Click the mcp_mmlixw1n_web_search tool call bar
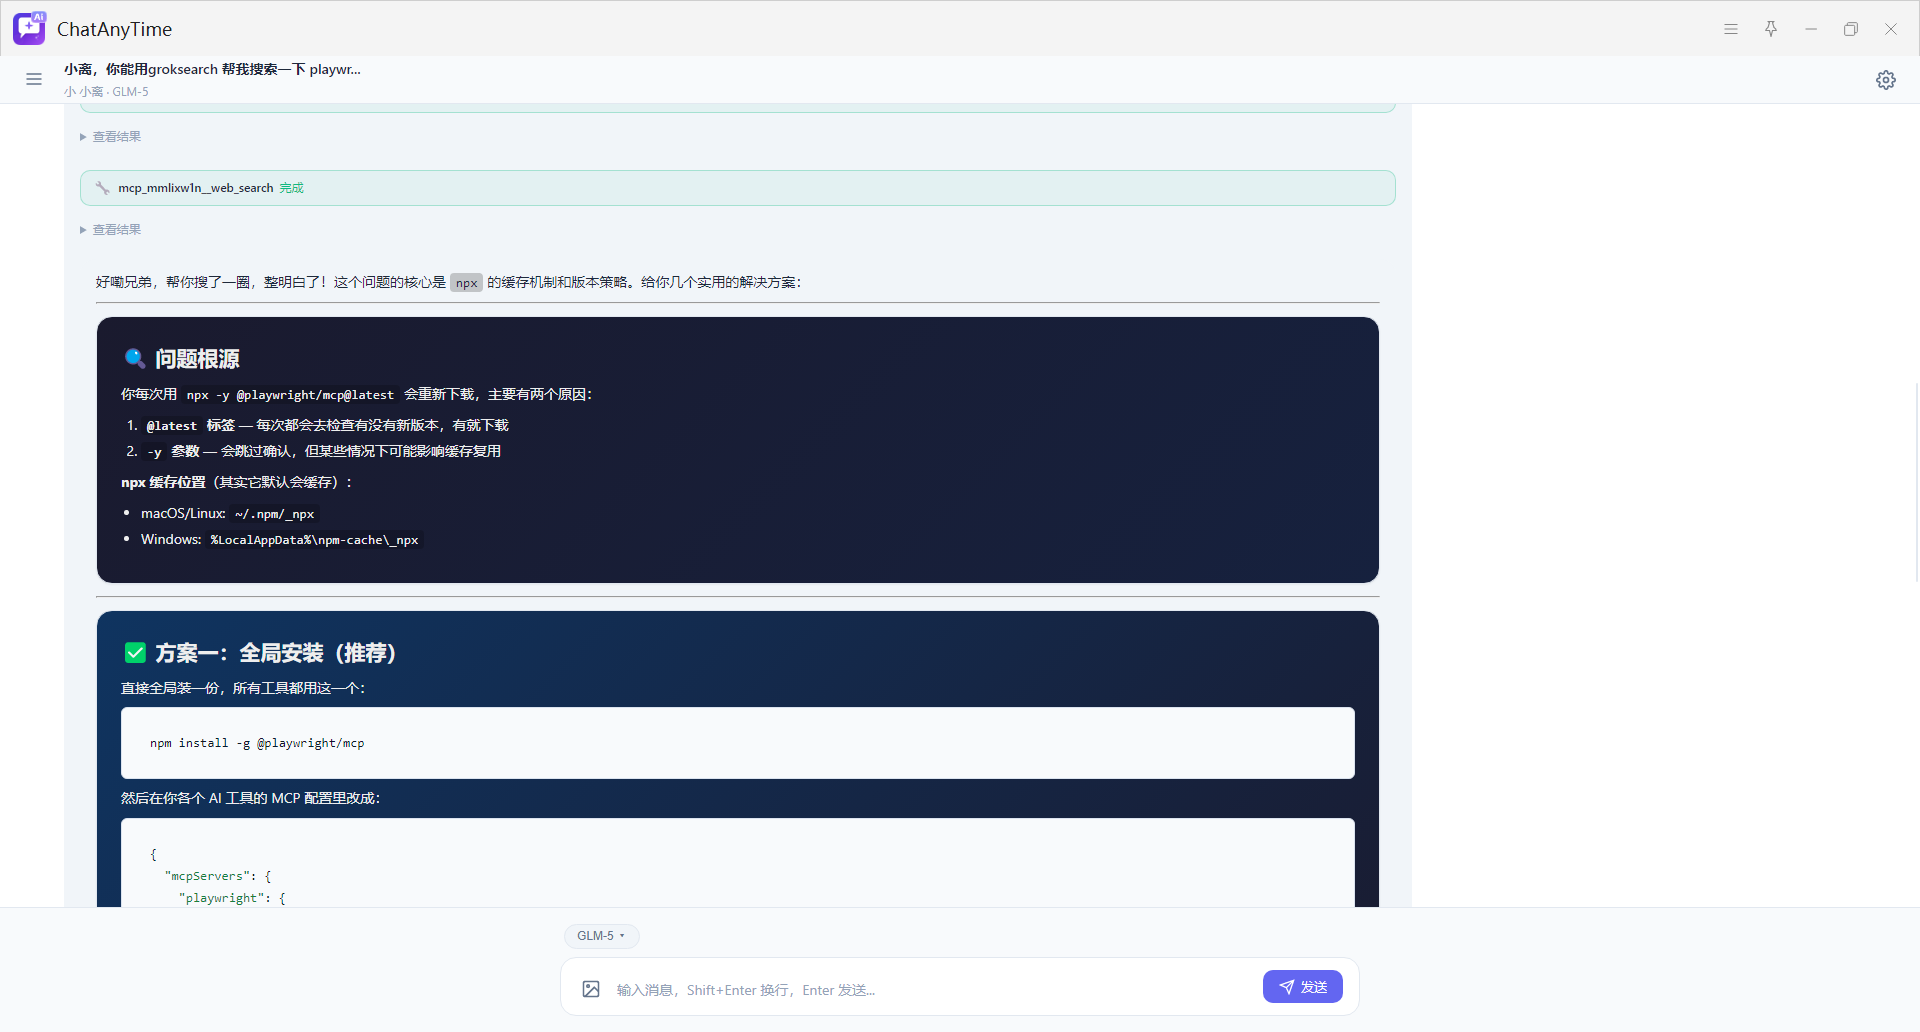This screenshot has height=1032, width=1920. 737,188
